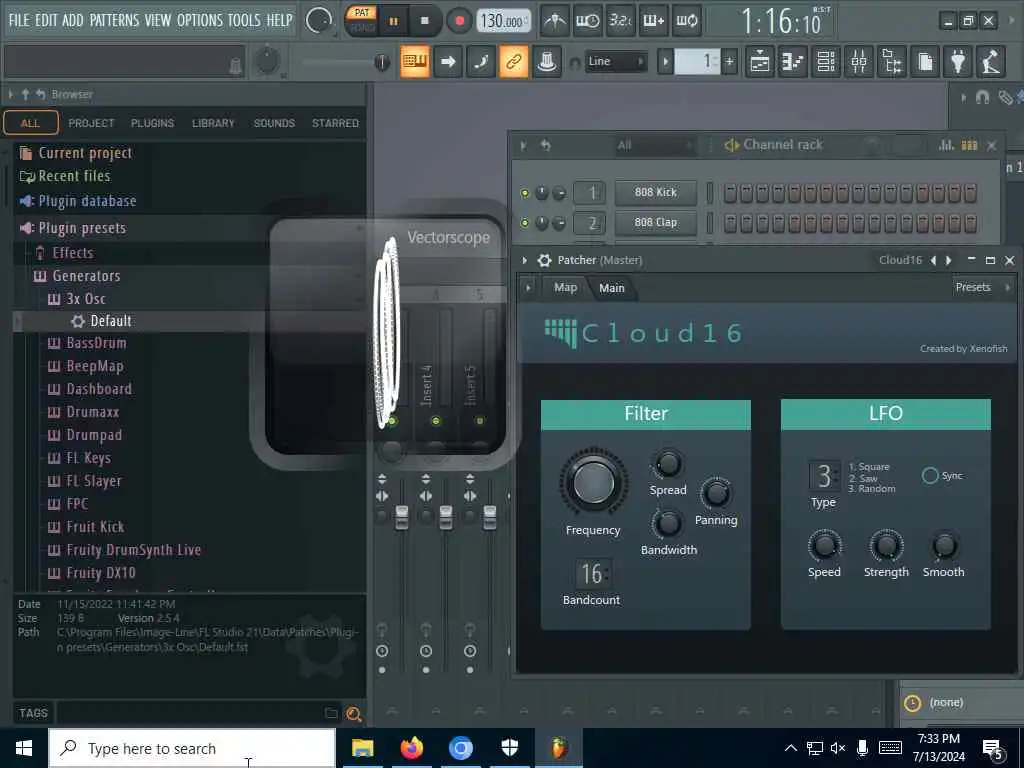Click the Insert 4 mixer fader
Screen dimensions: 1024x768
click(x=446, y=517)
